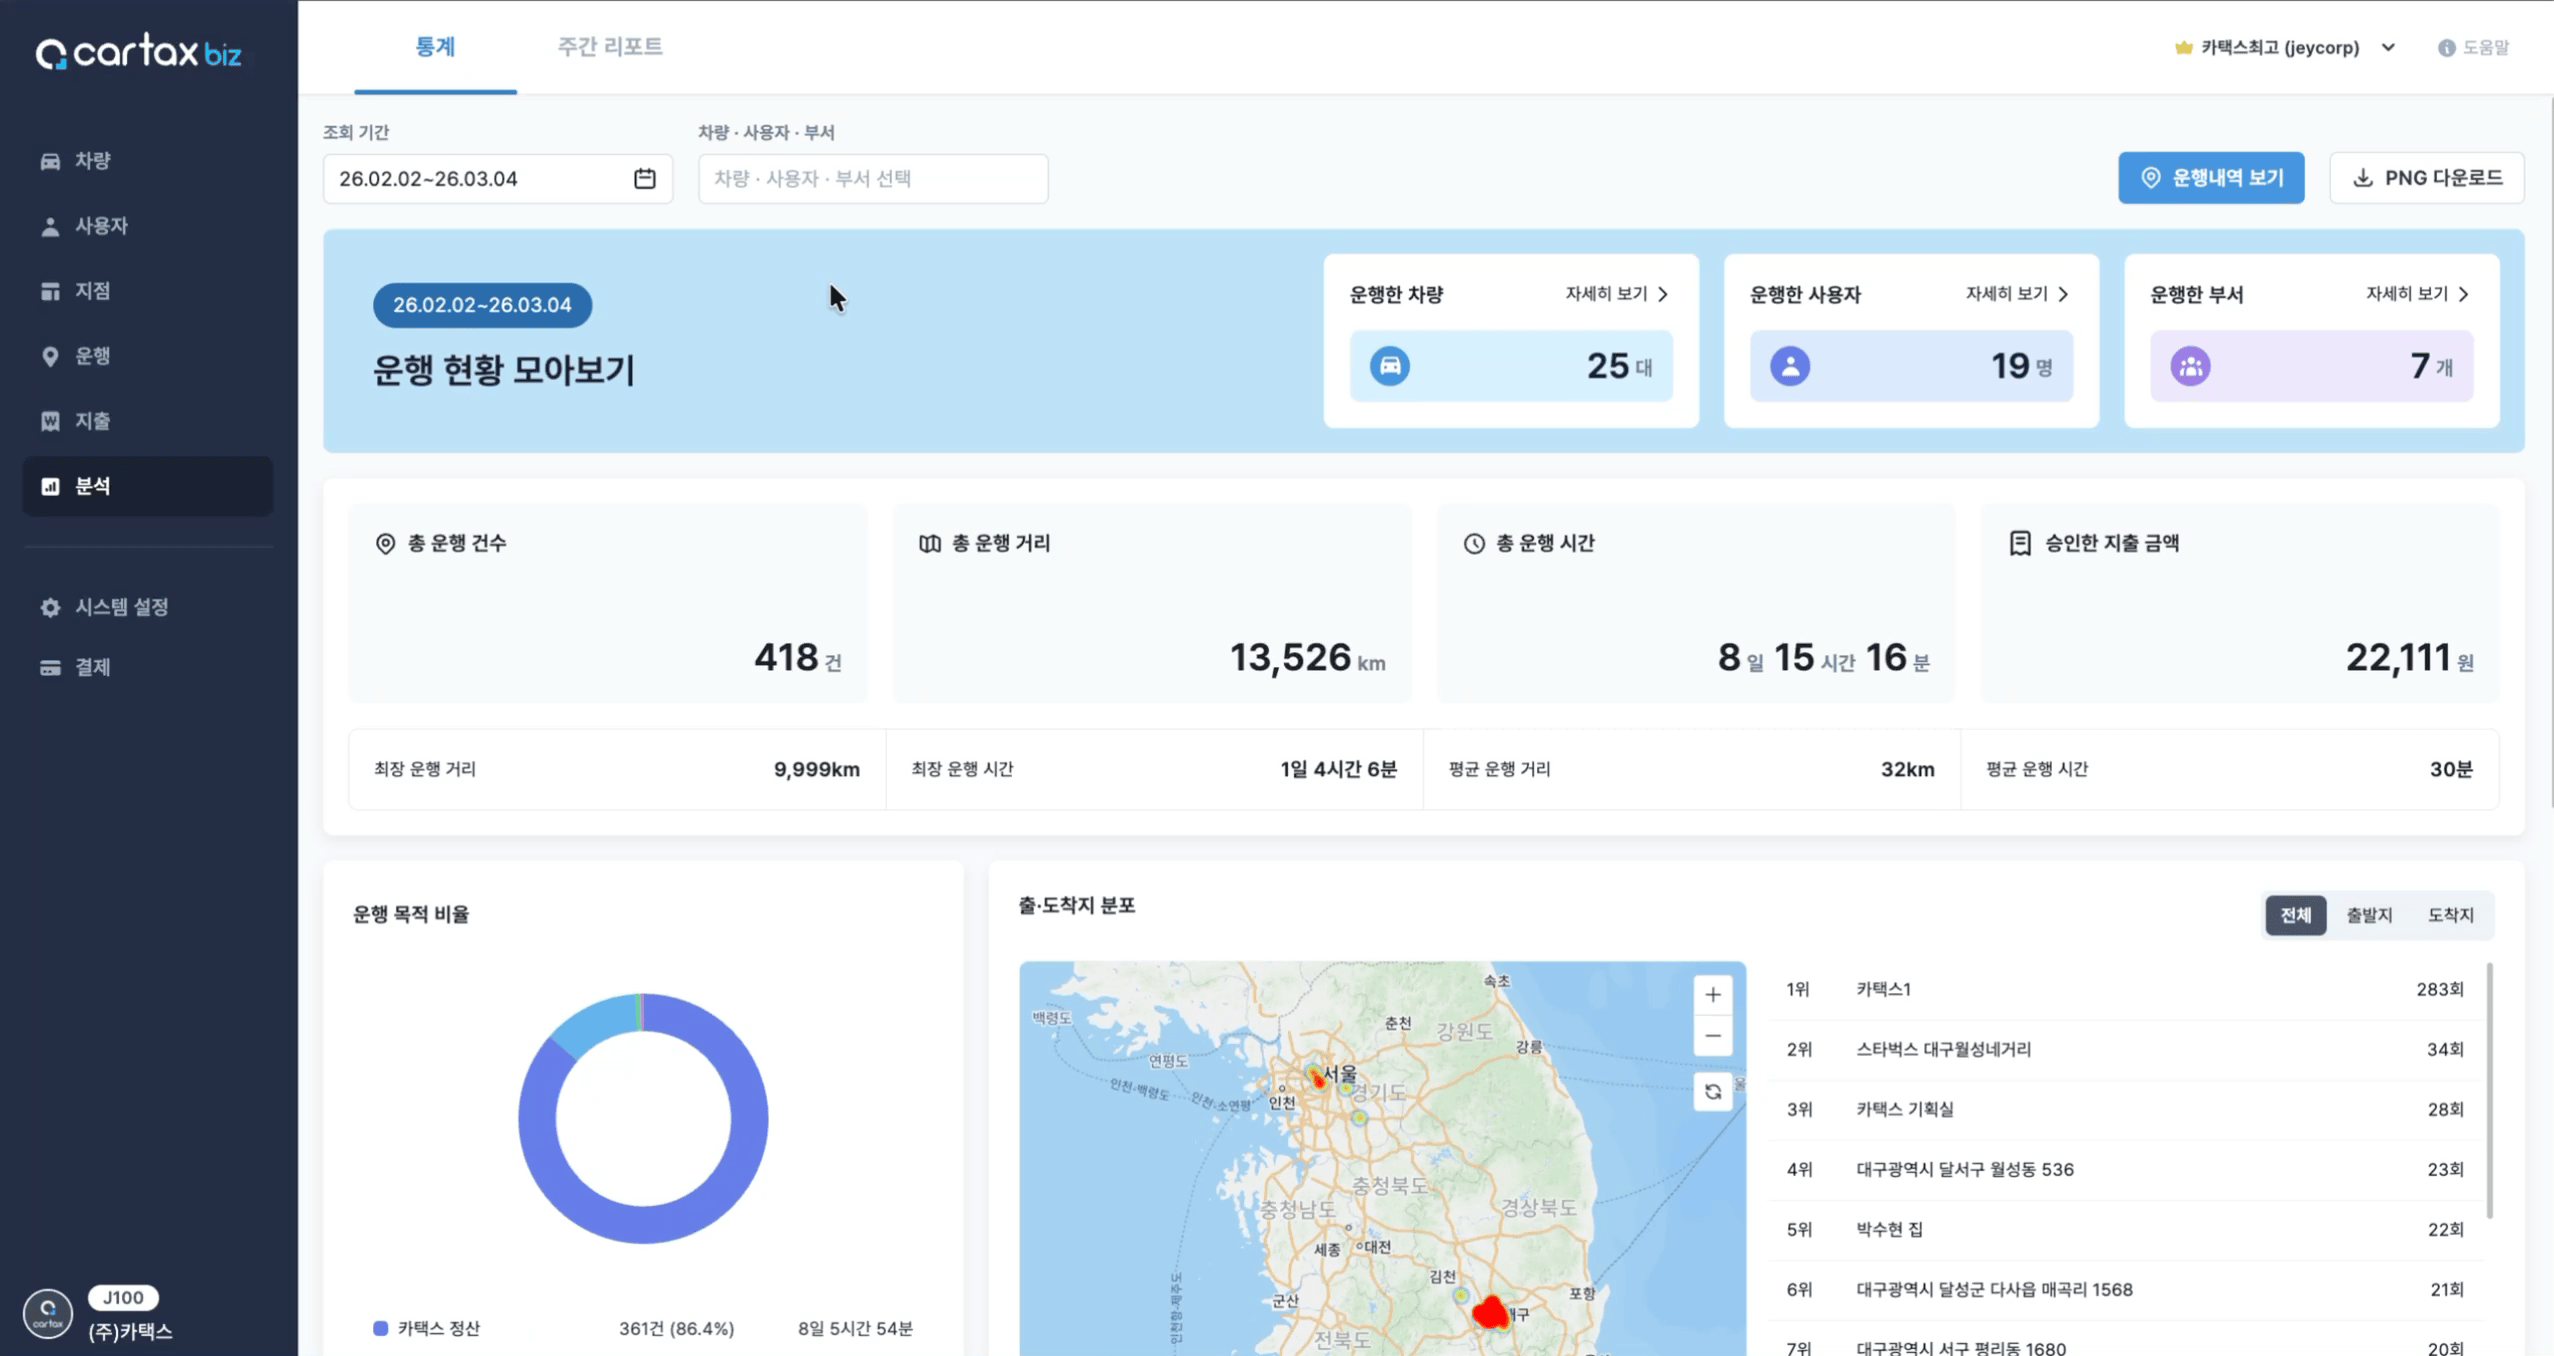Reset the map with refresh icon
The height and width of the screenshot is (1356, 2554).
tap(1712, 1091)
